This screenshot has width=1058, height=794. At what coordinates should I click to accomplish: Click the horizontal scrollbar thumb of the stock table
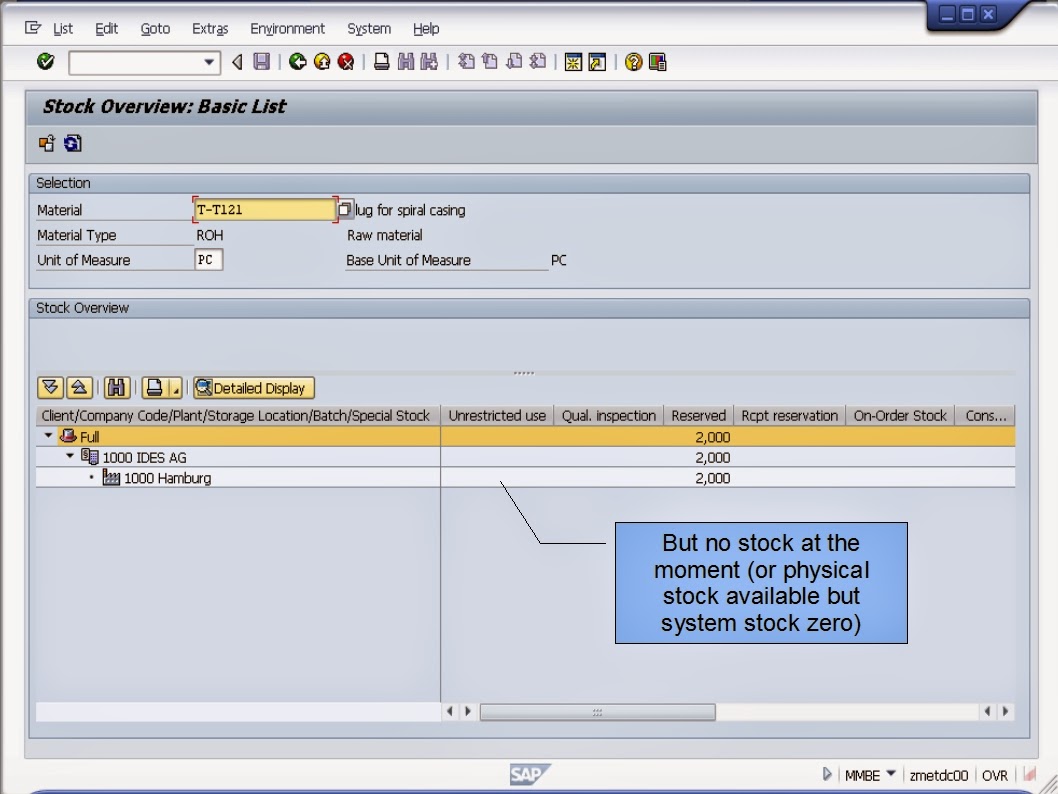[598, 712]
